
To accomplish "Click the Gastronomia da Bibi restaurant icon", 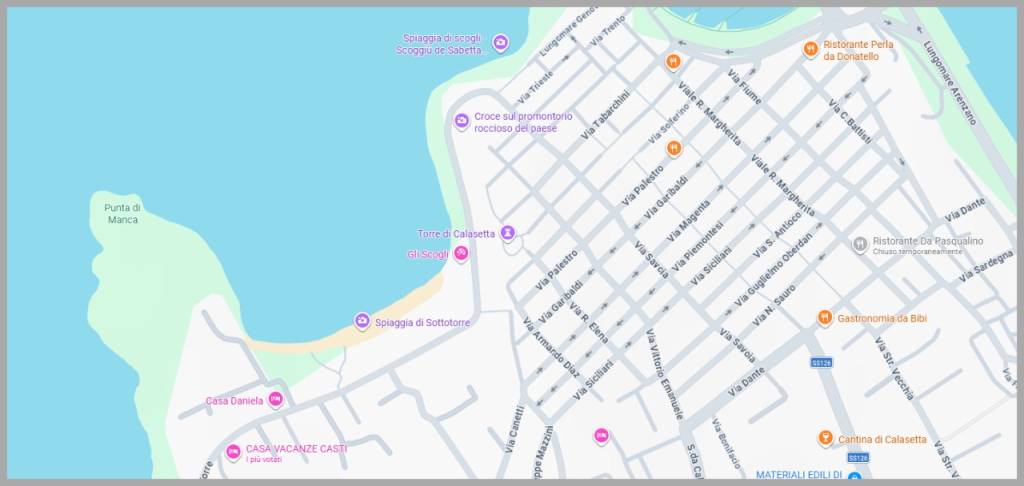I will pos(824,318).
